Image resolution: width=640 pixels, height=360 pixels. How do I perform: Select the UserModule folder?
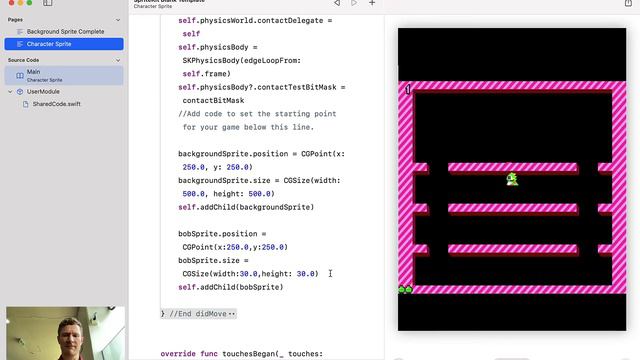coord(43,91)
